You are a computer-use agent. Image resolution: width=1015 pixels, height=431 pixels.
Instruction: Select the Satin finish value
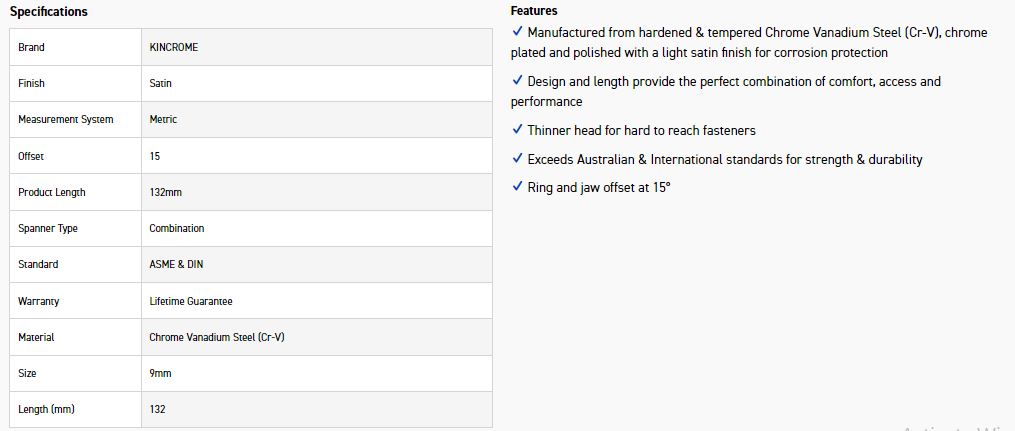(x=161, y=83)
